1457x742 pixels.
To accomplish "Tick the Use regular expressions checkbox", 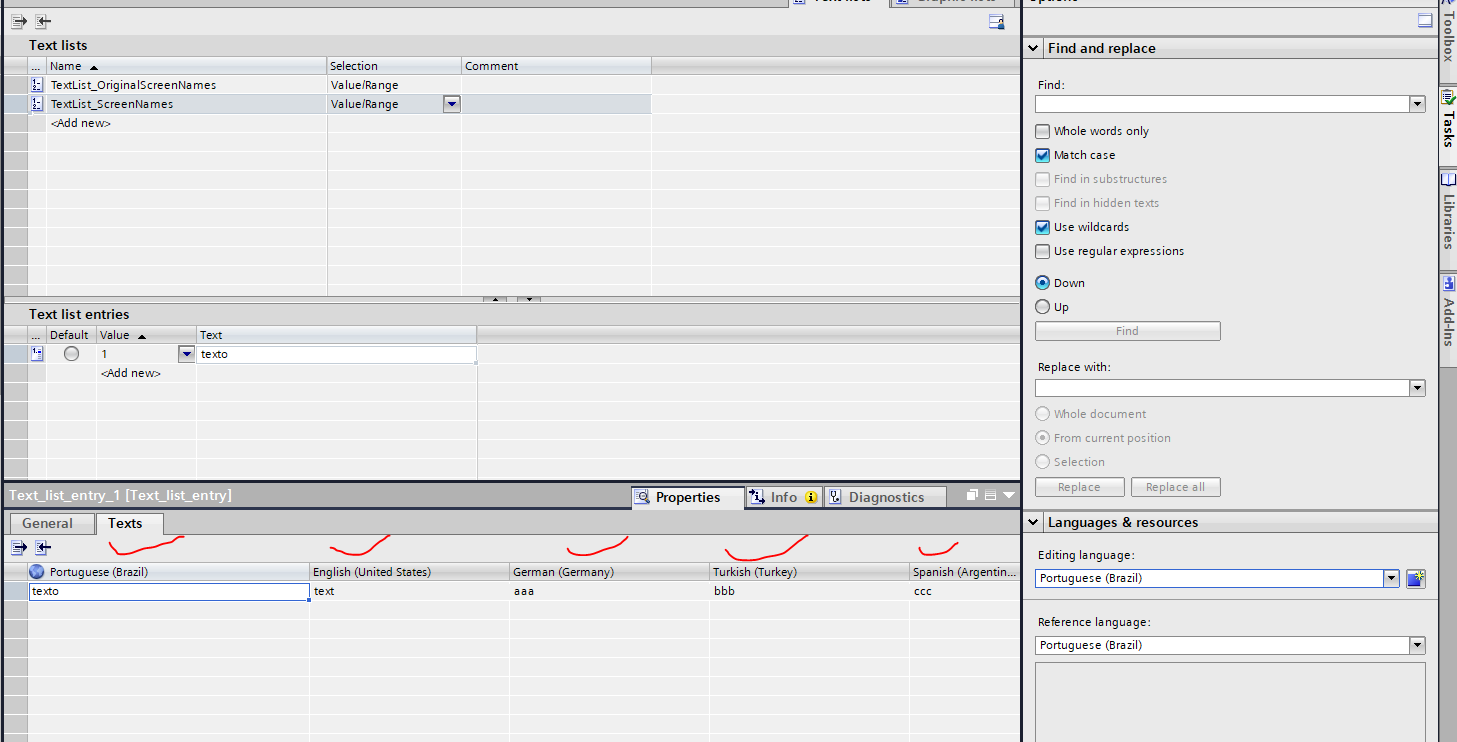I will (1043, 251).
